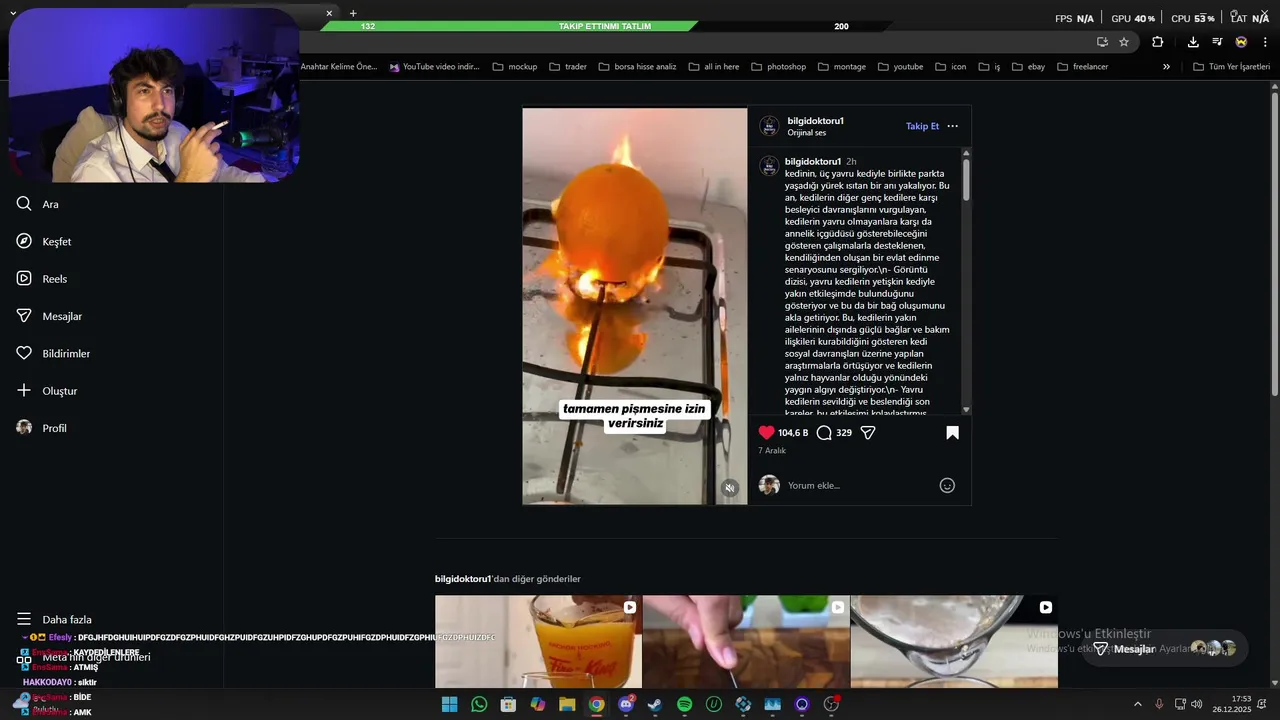Bookmark this page with star icon
The height and width of the screenshot is (720, 1280).
[1124, 42]
